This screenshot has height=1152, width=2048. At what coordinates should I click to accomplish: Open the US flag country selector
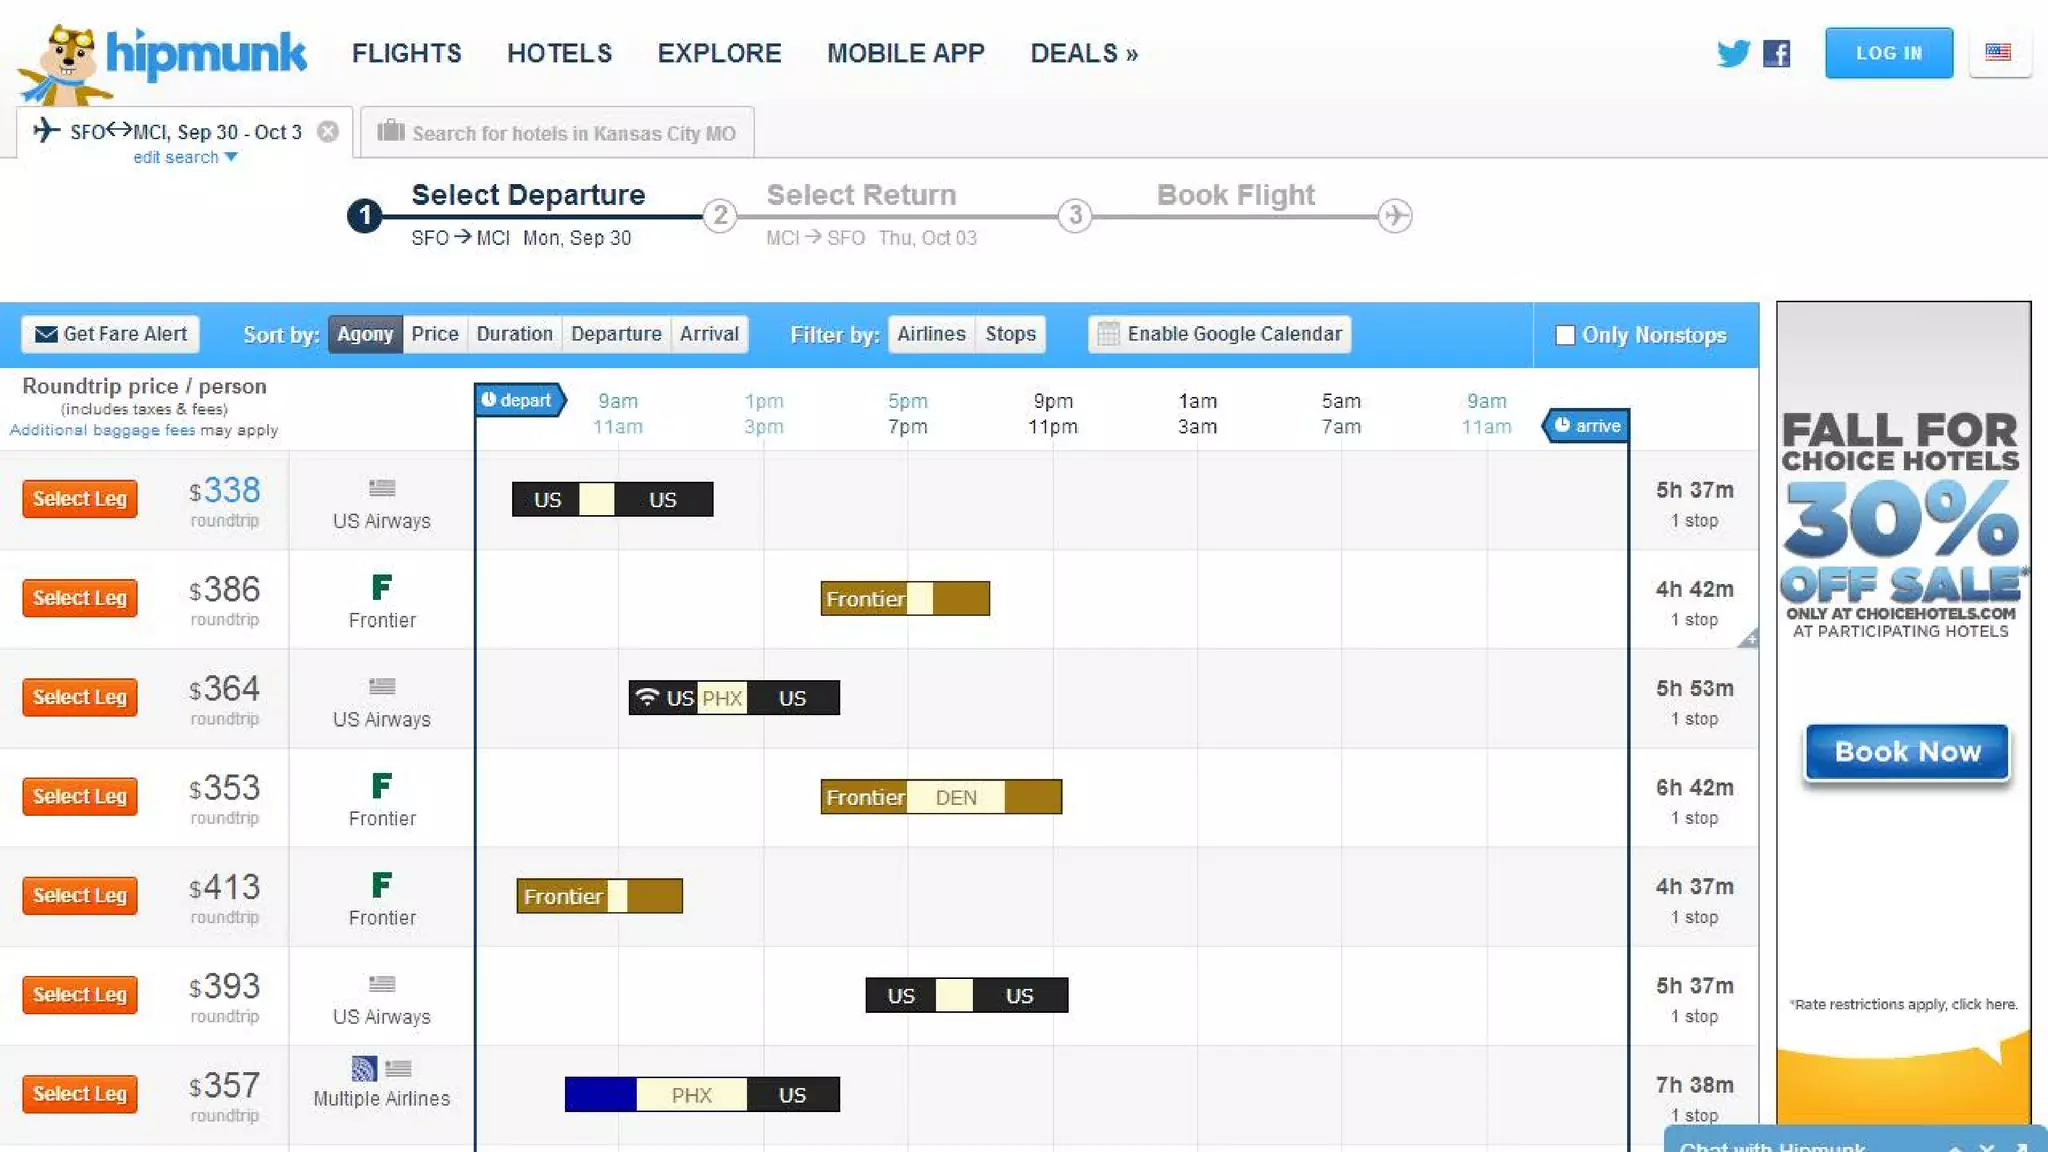click(x=1998, y=52)
